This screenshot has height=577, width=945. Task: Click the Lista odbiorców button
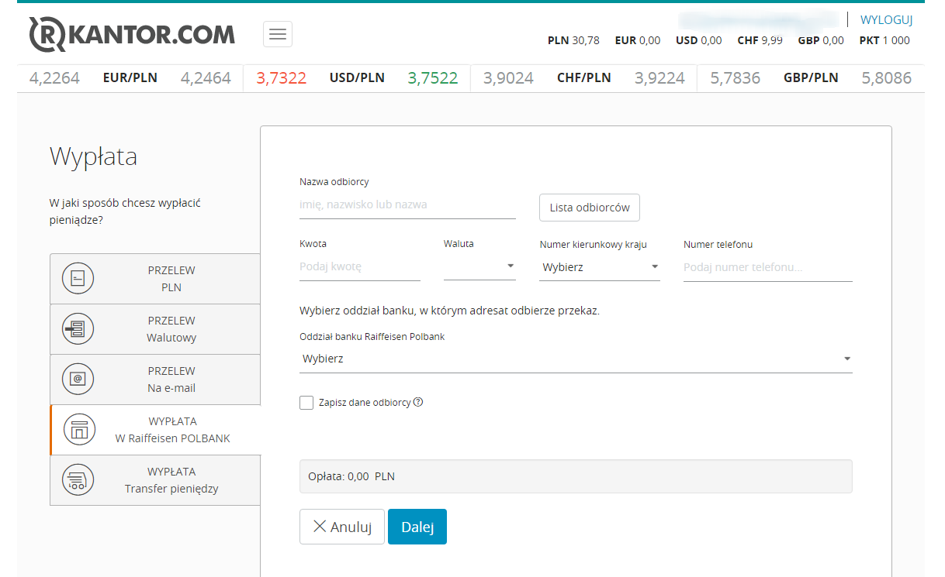click(x=589, y=207)
